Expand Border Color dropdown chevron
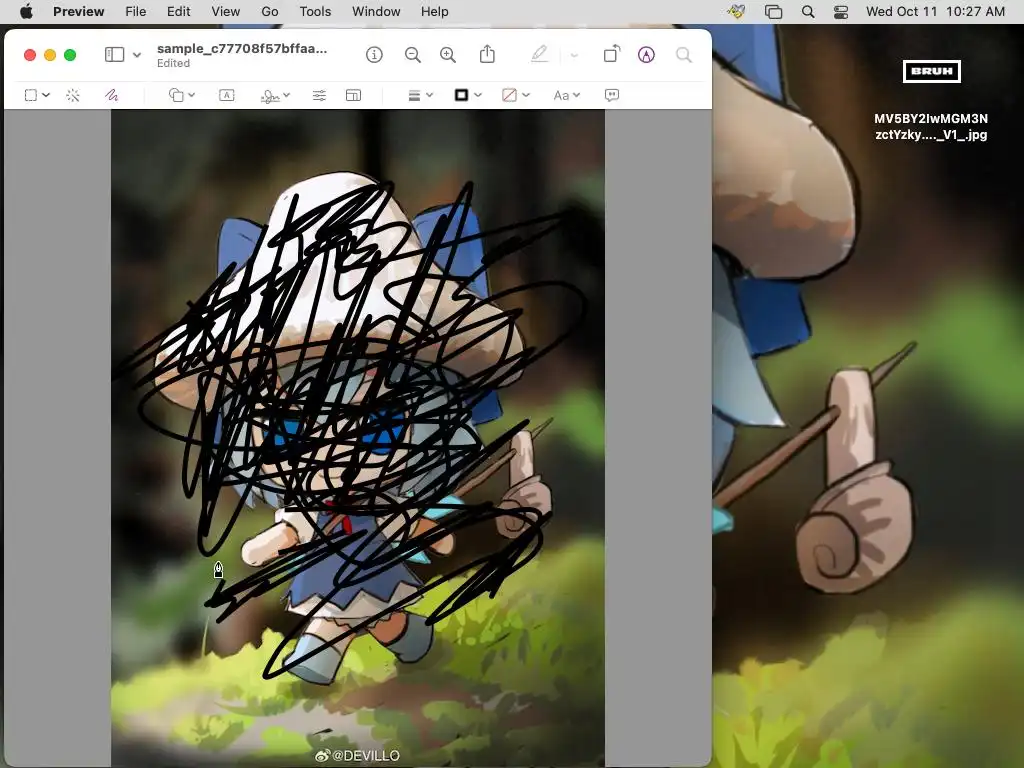The image size is (1024, 768). pos(478,95)
